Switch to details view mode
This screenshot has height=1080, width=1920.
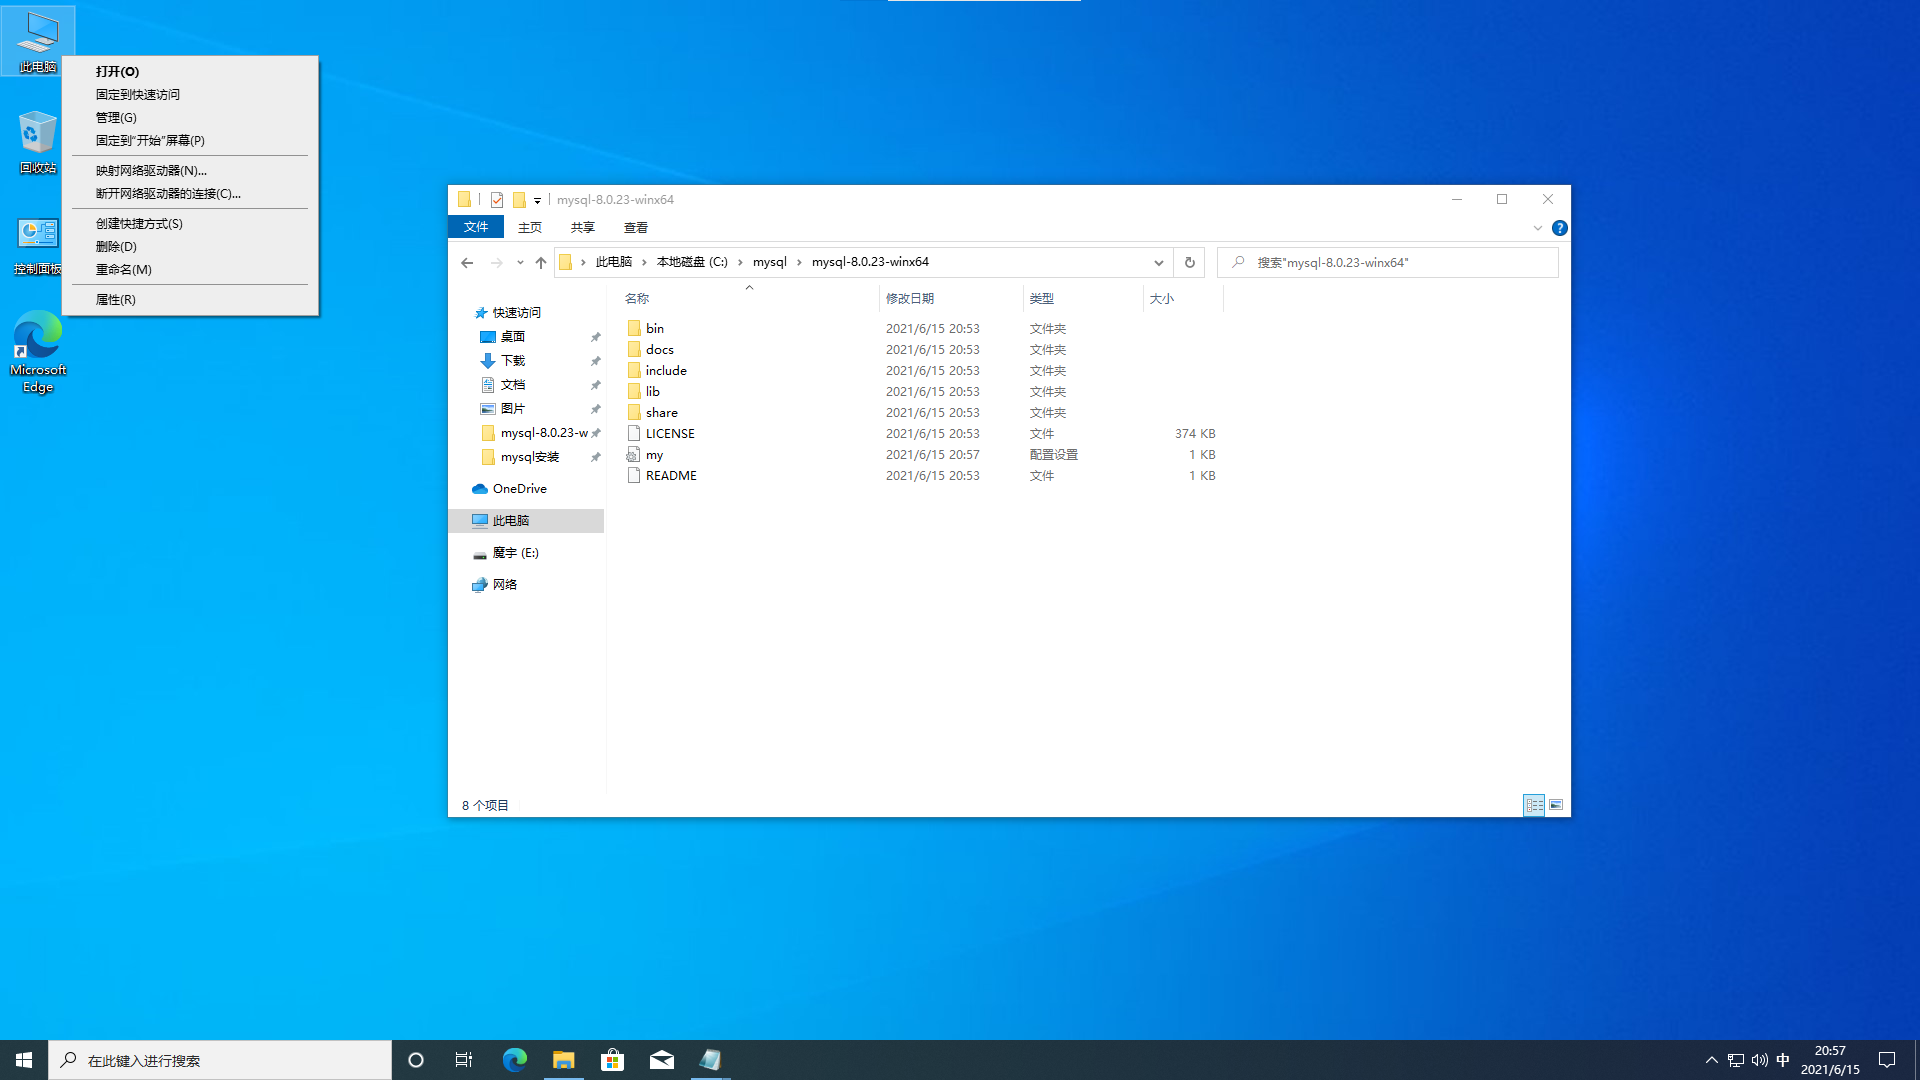1534,805
